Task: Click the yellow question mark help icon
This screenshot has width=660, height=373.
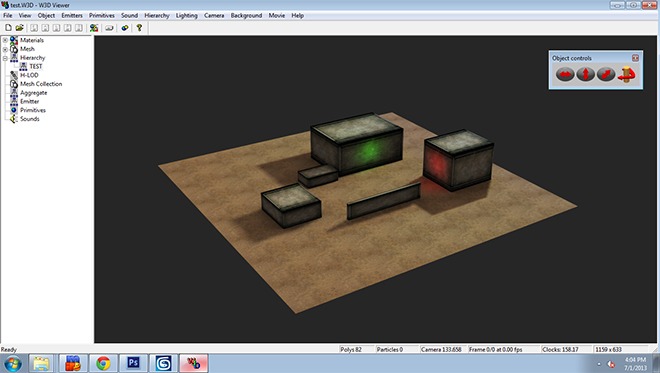Action: (139, 28)
